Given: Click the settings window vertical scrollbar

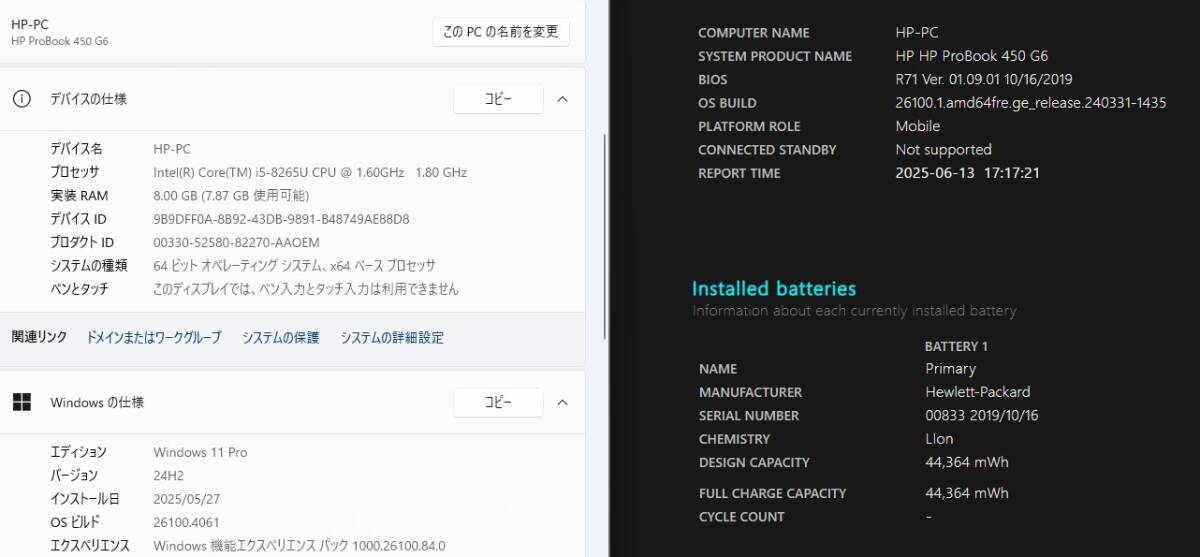Looking at the screenshot, I should click(603, 235).
